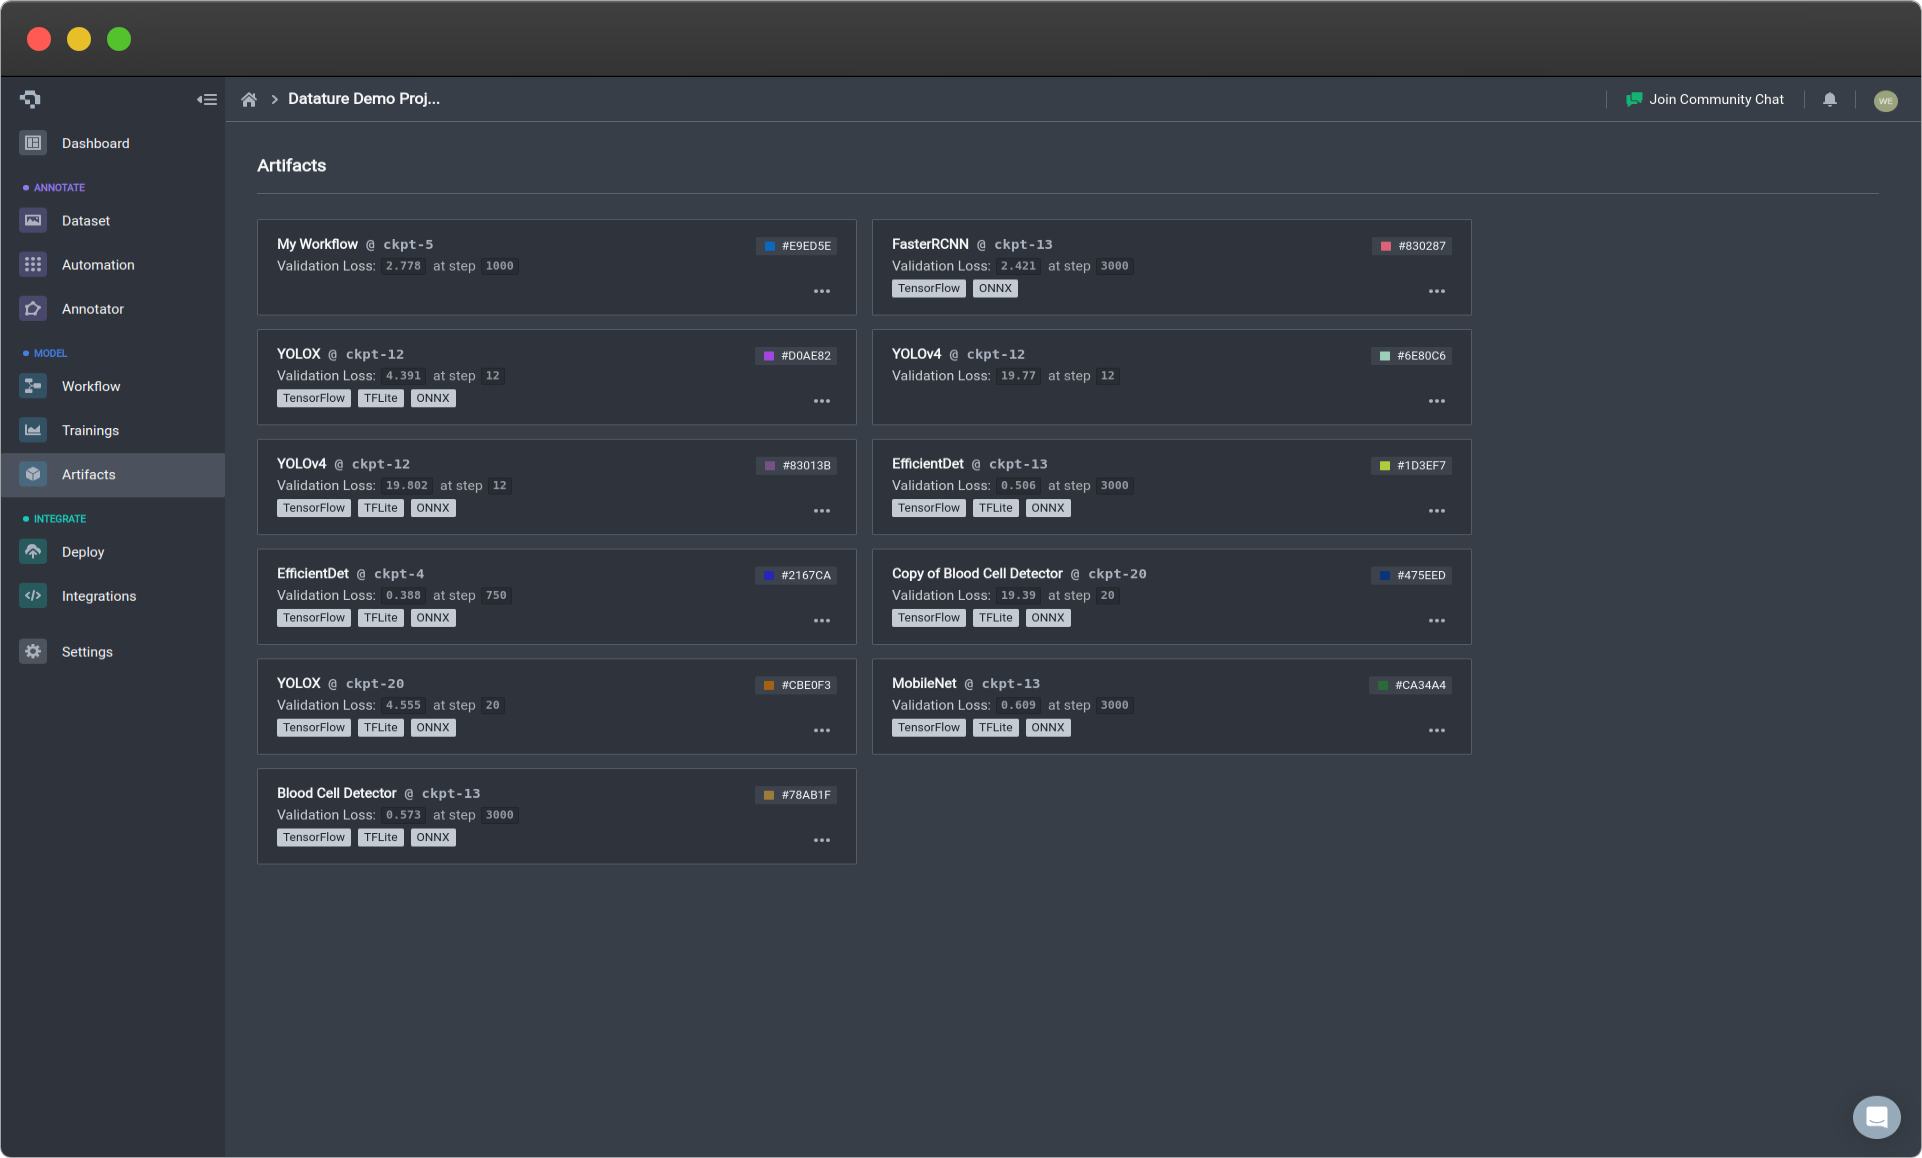Select Integrations in sidebar
The width and height of the screenshot is (1922, 1158).
tap(99, 596)
